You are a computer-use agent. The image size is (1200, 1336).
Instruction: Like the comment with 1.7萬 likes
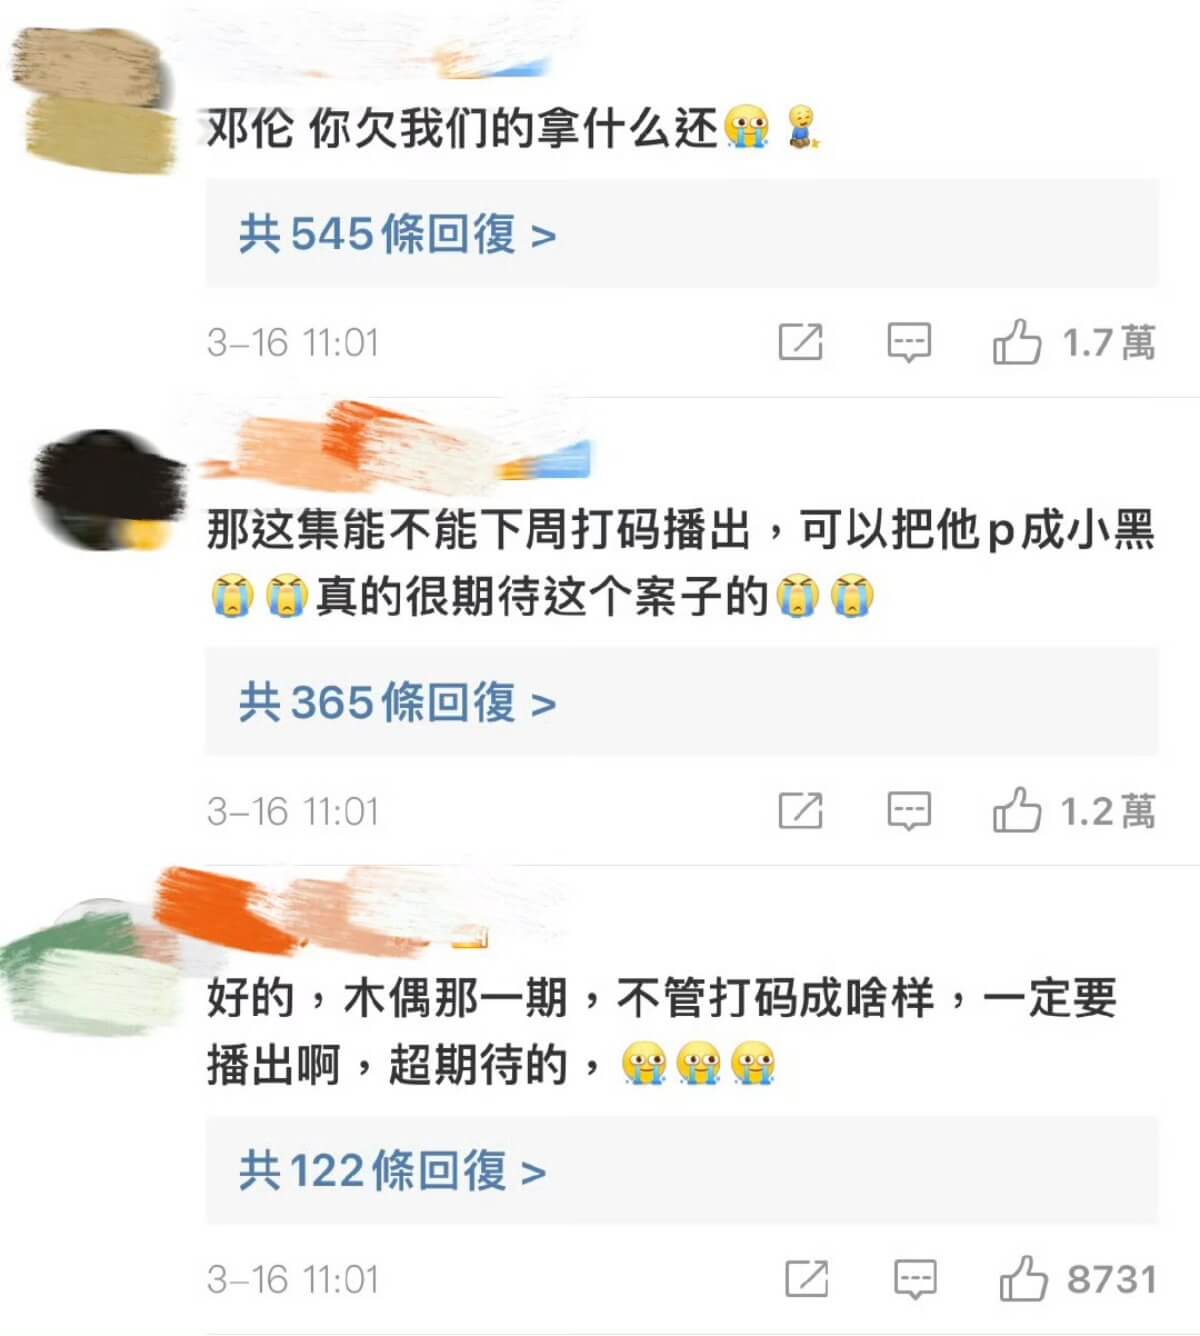click(1016, 343)
